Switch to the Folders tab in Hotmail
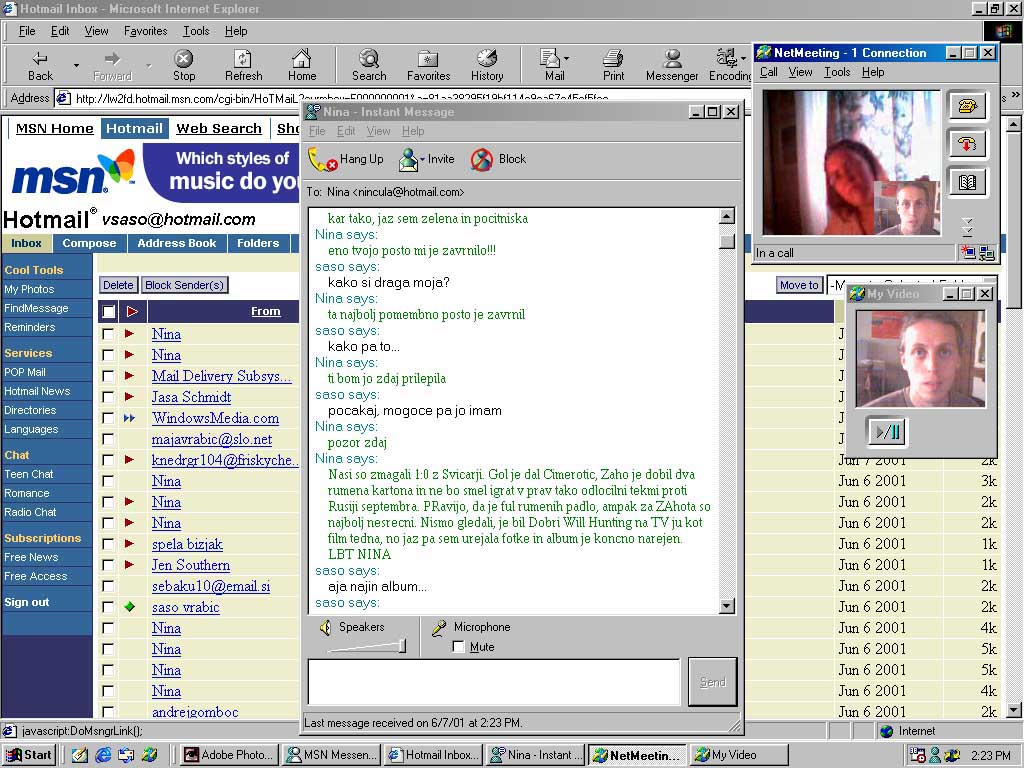Viewport: 1024px width, 768px height. pos(258,243)
